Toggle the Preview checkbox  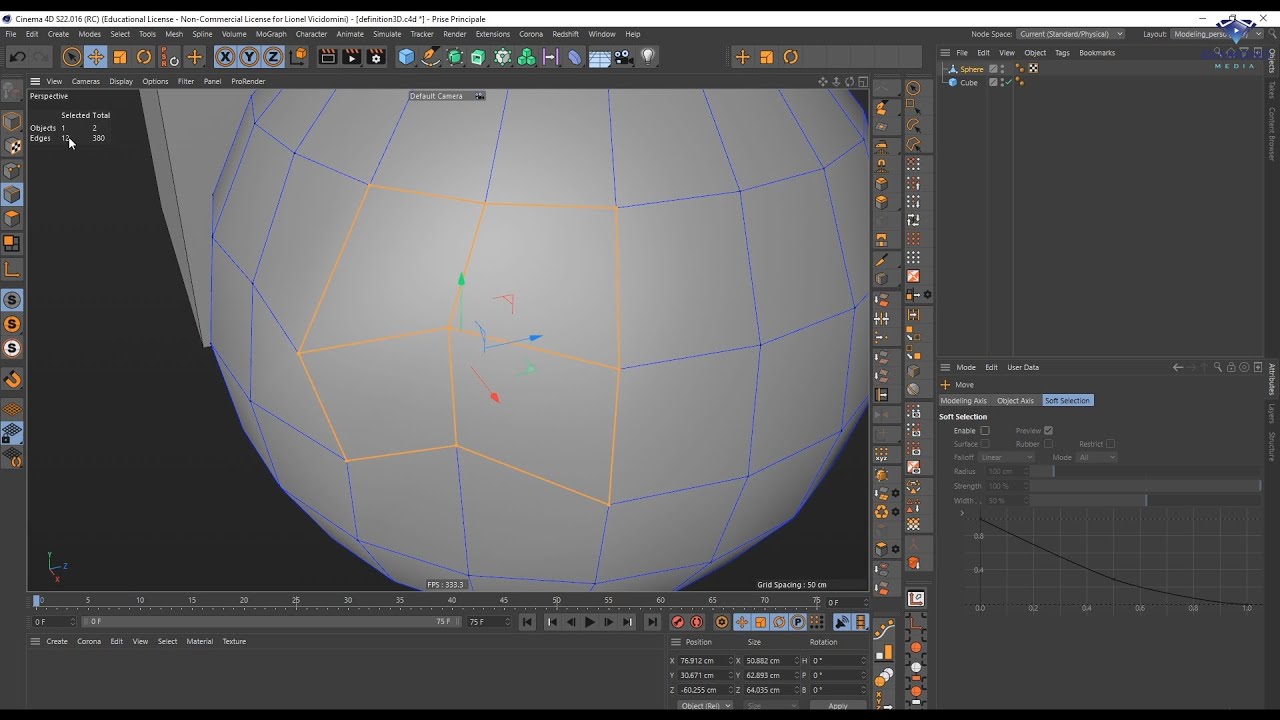pyautogui.click(x=1048, y=431)
